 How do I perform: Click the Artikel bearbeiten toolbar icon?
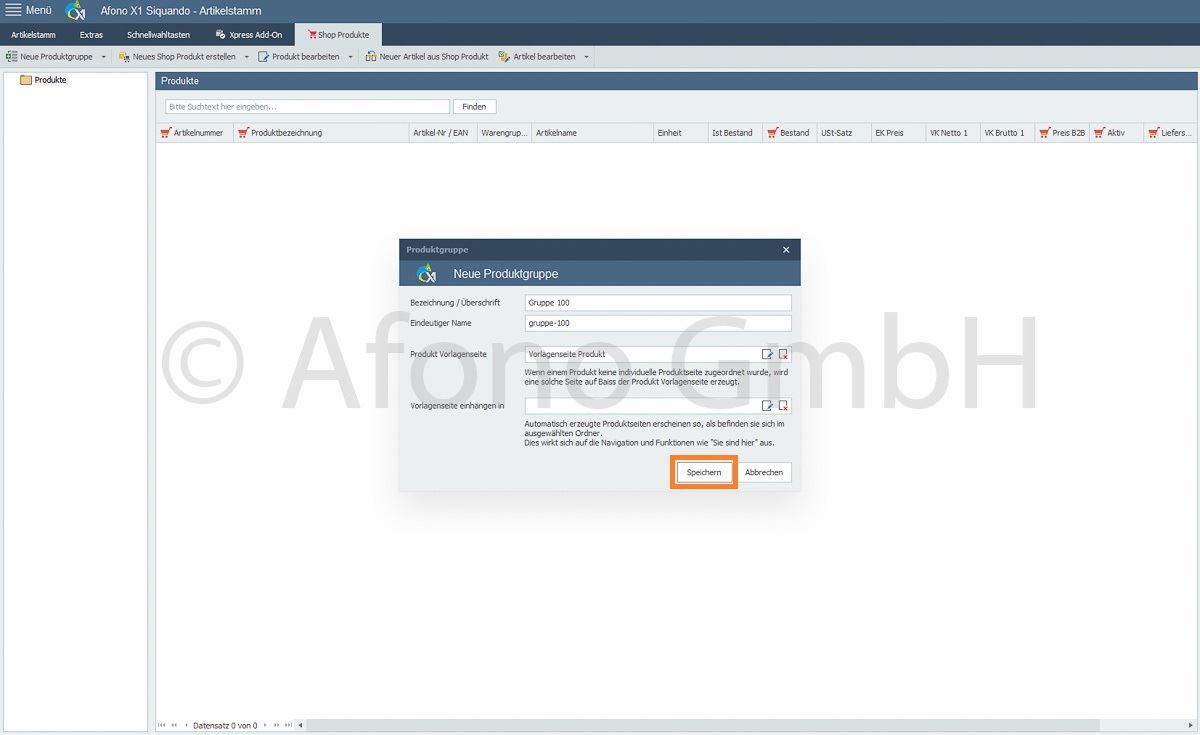pos(504,57)
